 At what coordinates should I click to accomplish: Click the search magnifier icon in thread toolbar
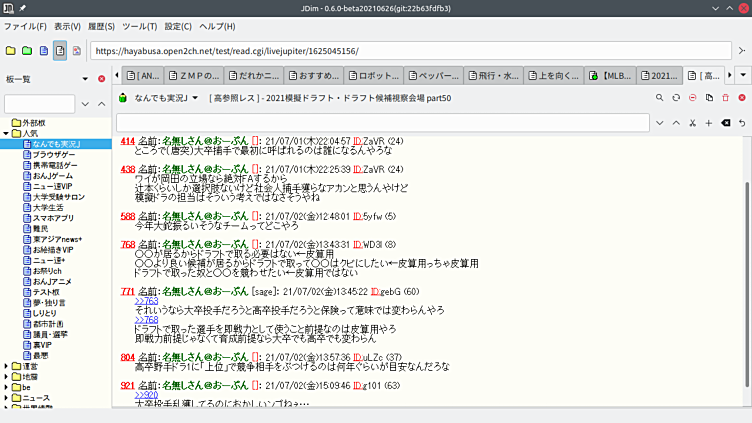(x=660, y=98)
